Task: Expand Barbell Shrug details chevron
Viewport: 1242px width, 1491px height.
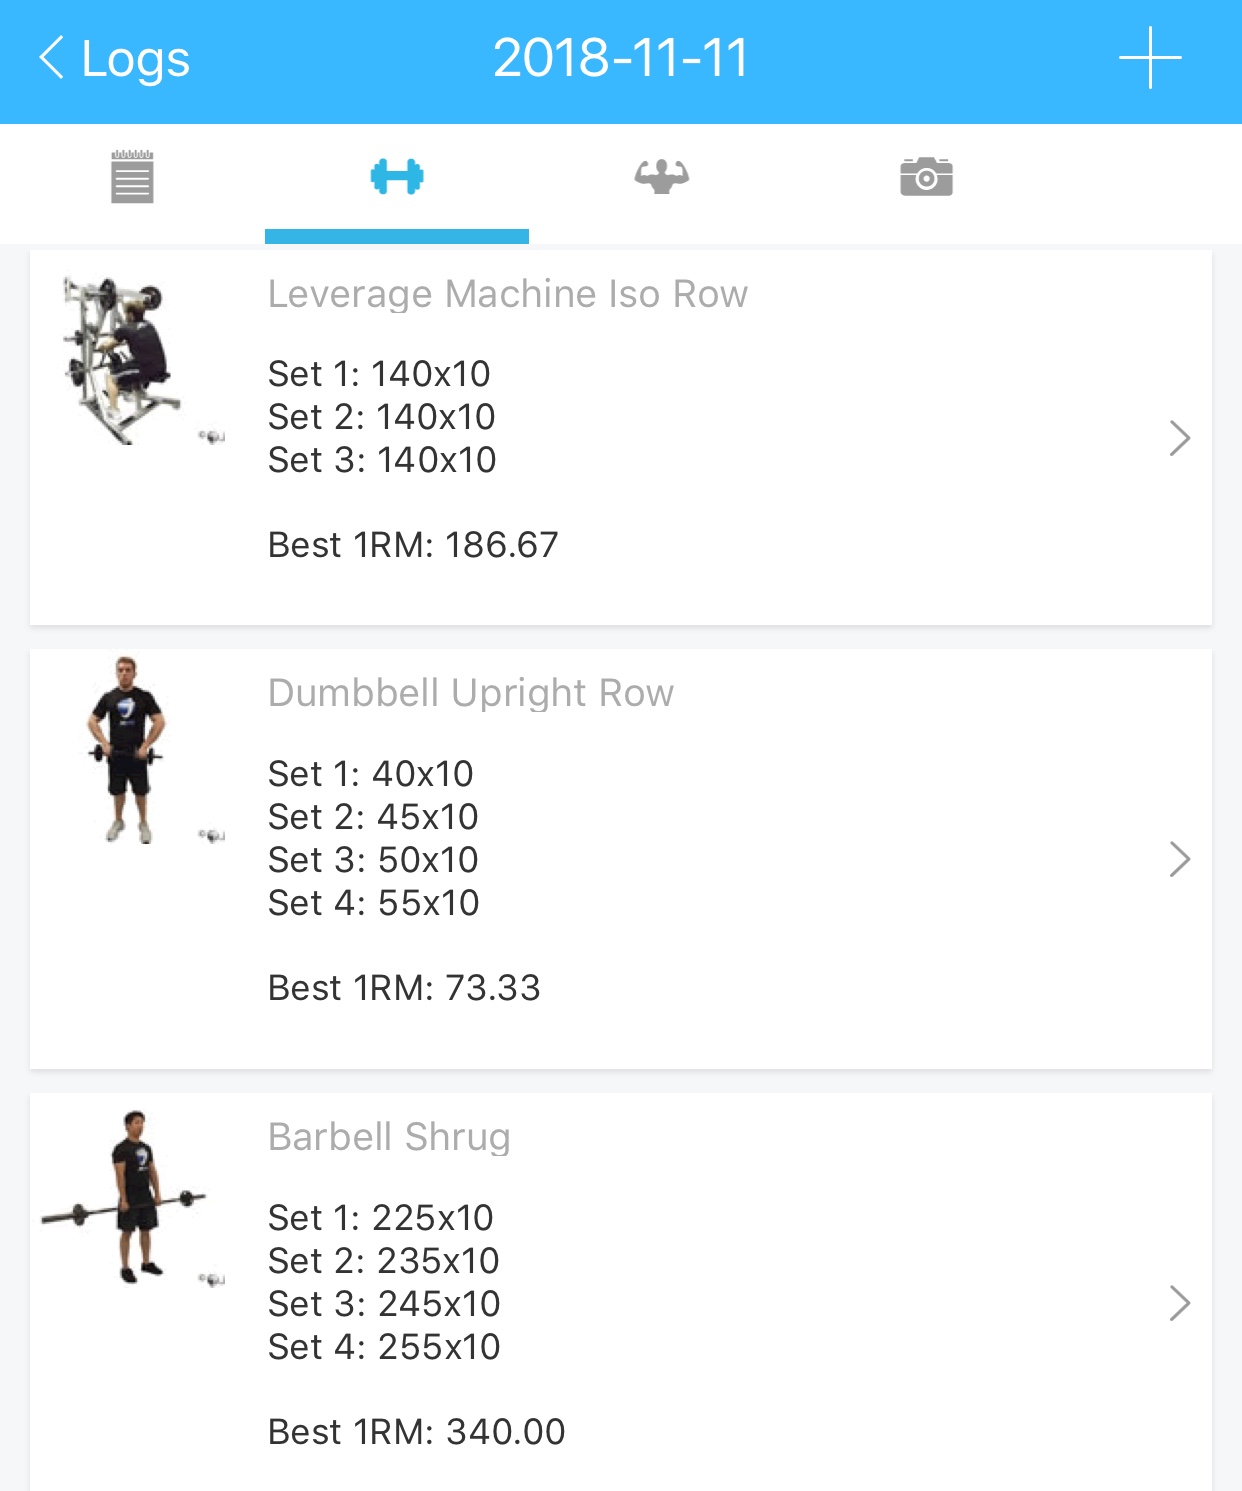Action: pos(1180,1303)
